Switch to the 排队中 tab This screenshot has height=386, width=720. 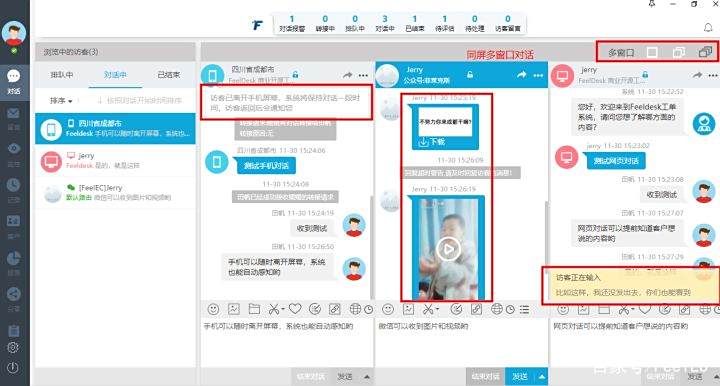(62, 75)
